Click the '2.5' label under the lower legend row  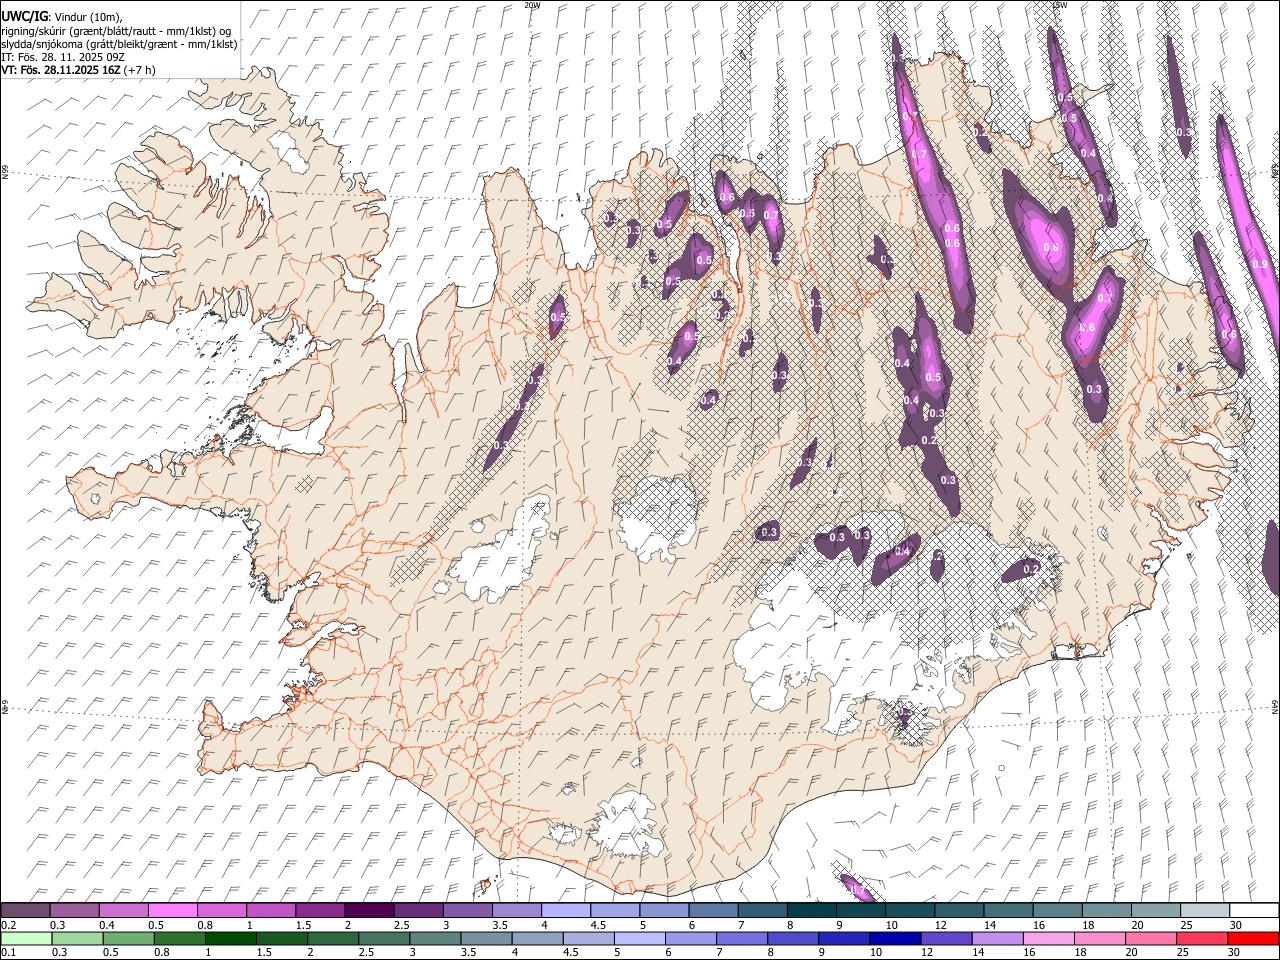[367, 953]
